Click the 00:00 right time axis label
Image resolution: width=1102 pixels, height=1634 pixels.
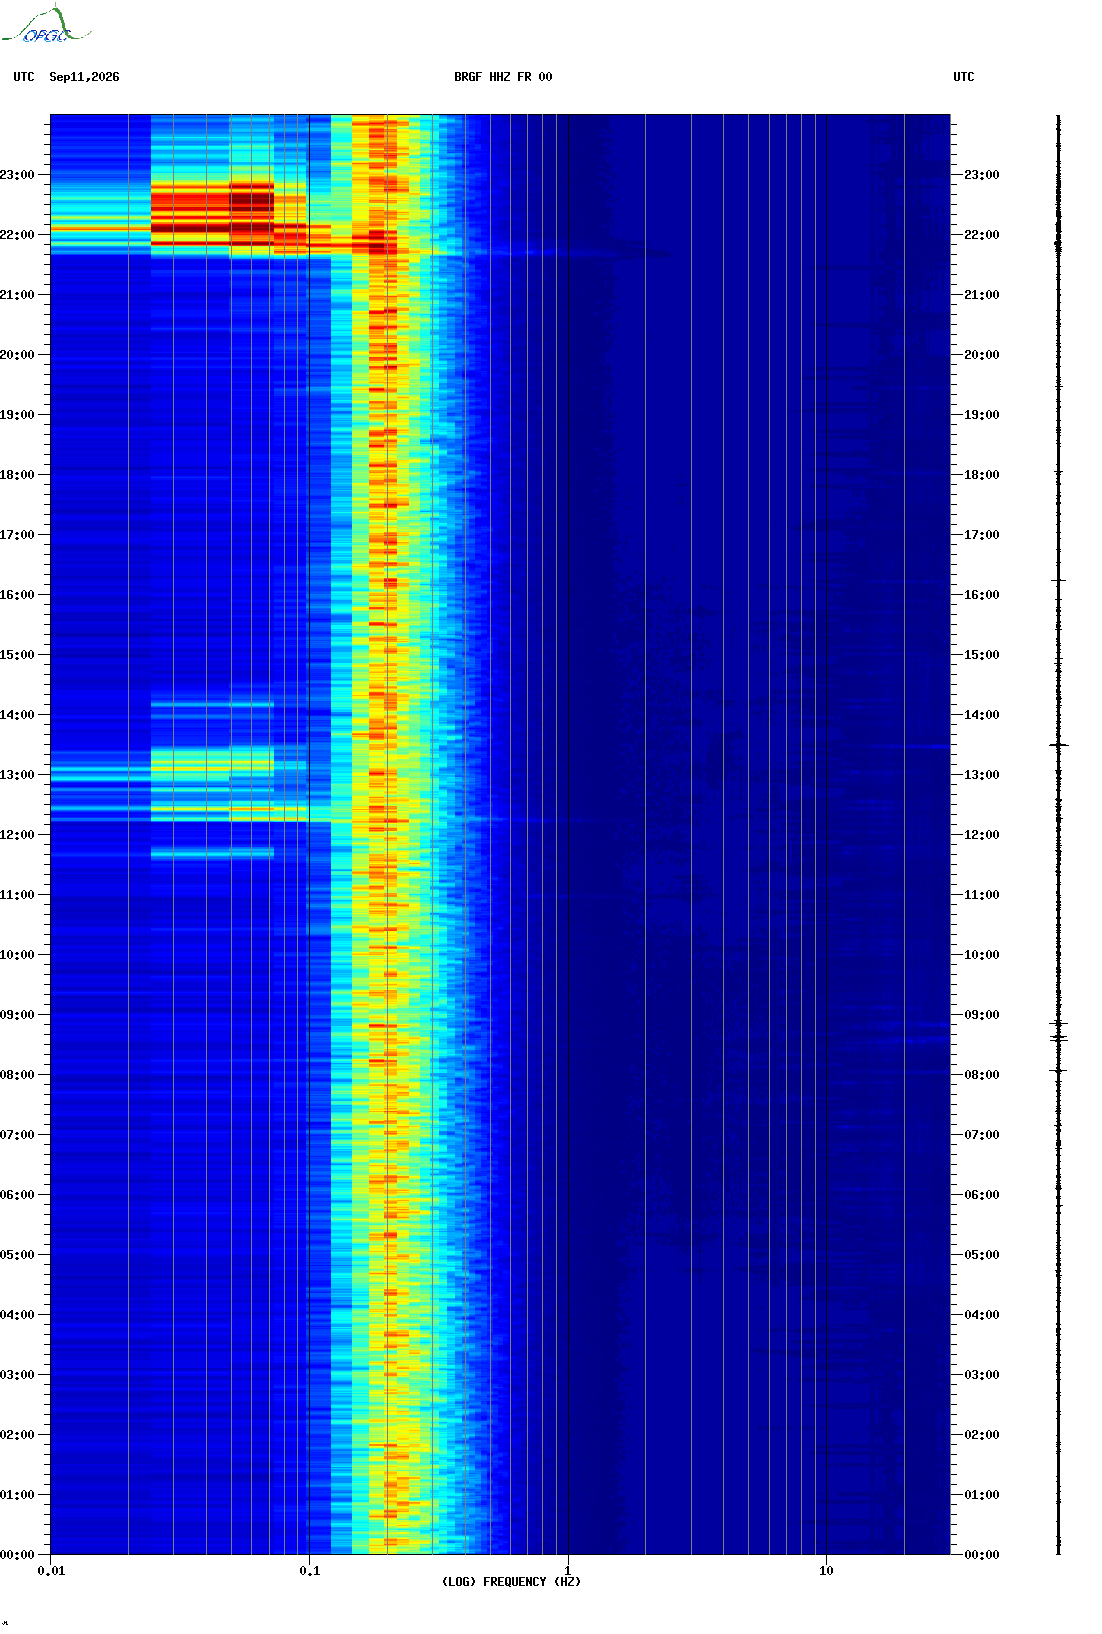(x=981, y=1555)
